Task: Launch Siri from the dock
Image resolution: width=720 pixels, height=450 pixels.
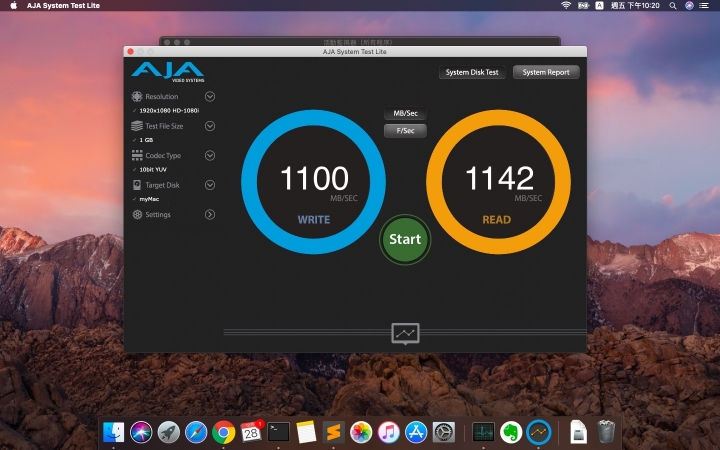Action: [x=141, y=432]
